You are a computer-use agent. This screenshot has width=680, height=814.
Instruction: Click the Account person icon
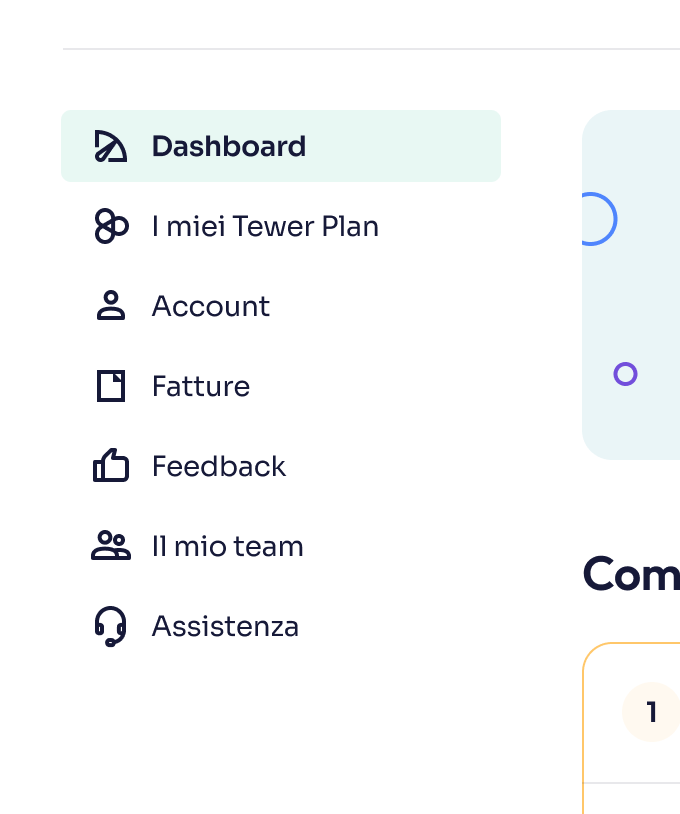110,306
